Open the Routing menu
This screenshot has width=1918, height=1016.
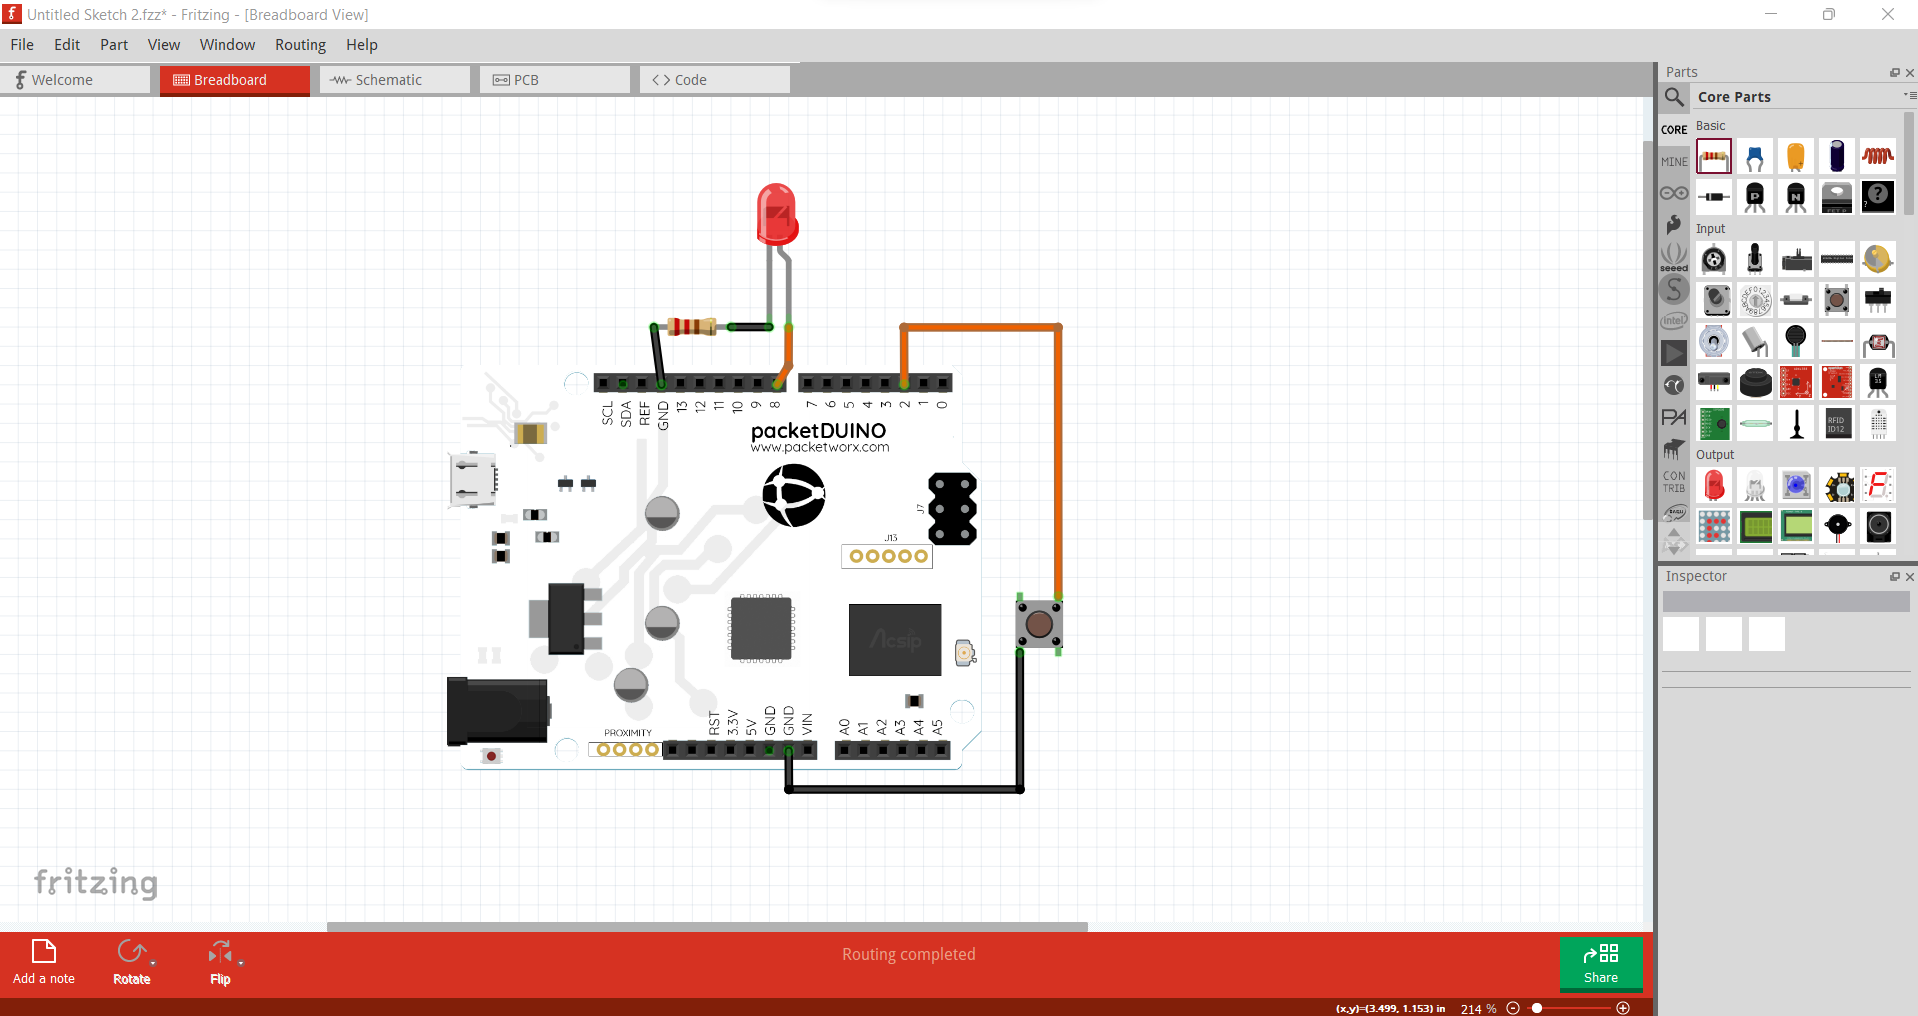tap(299, 44)
